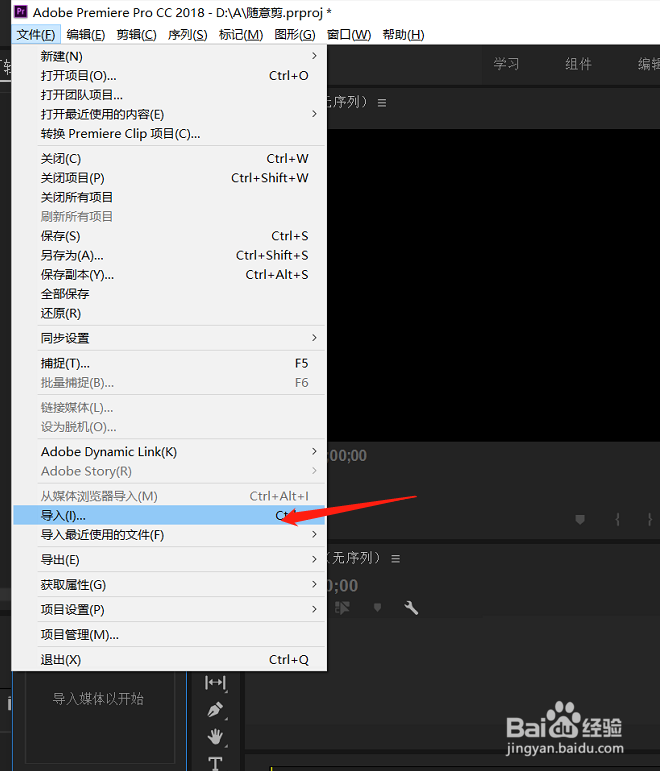Image resolution: width=660 pixels, height=771 pixels.
Task: Click the Premiere Pro app icon in title bar
Action: click(21, 11)
